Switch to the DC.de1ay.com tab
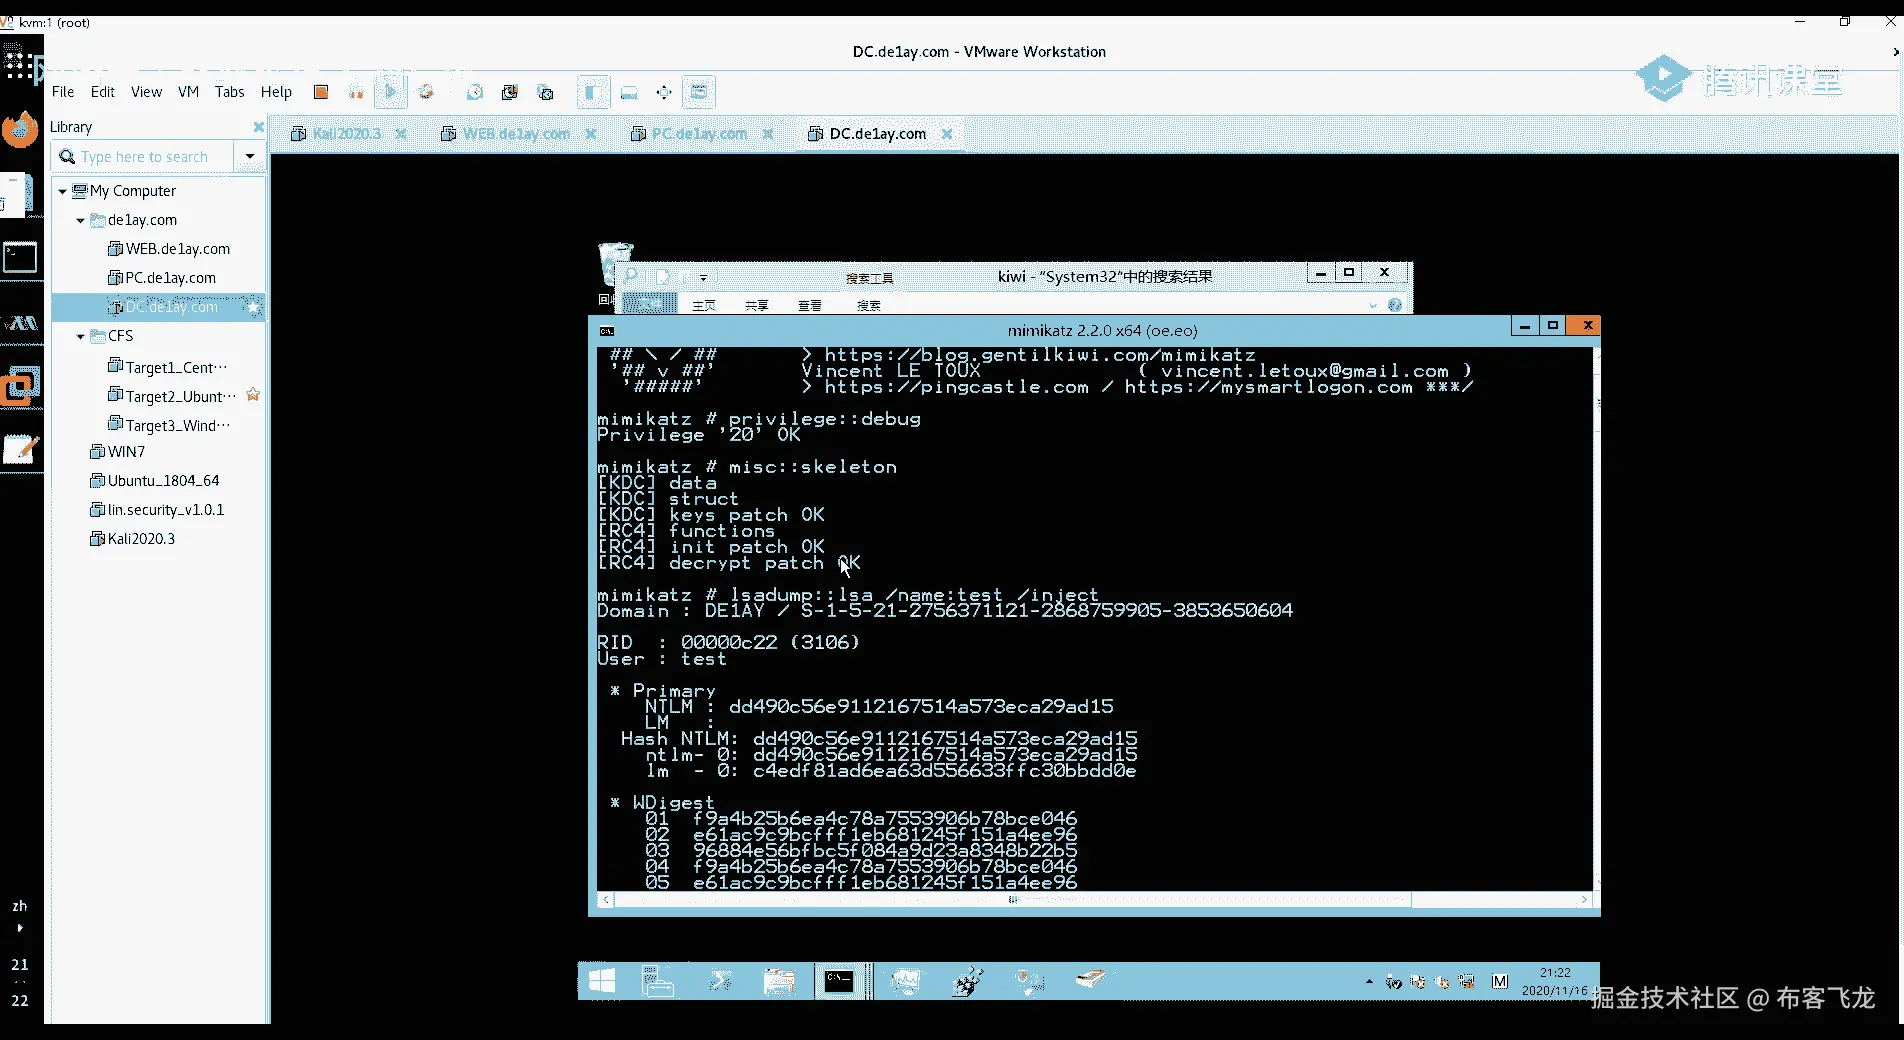 pyautogui.click(x=868, y=134)
